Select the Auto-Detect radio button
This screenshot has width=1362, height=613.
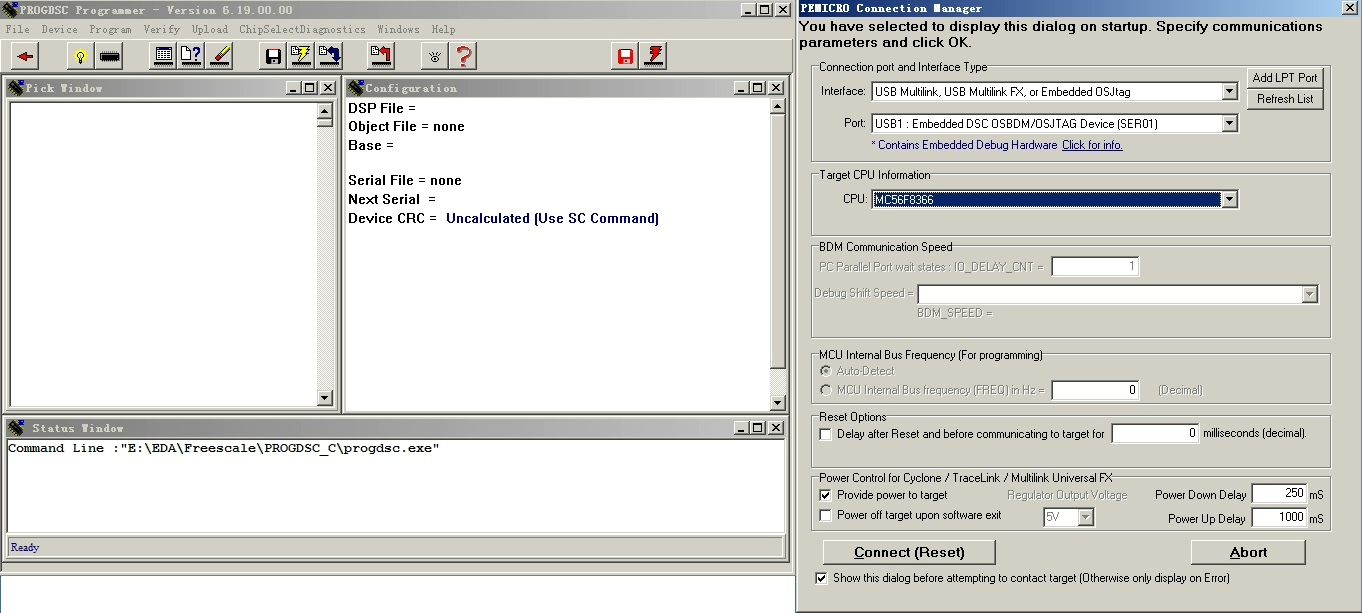(825, 371)
